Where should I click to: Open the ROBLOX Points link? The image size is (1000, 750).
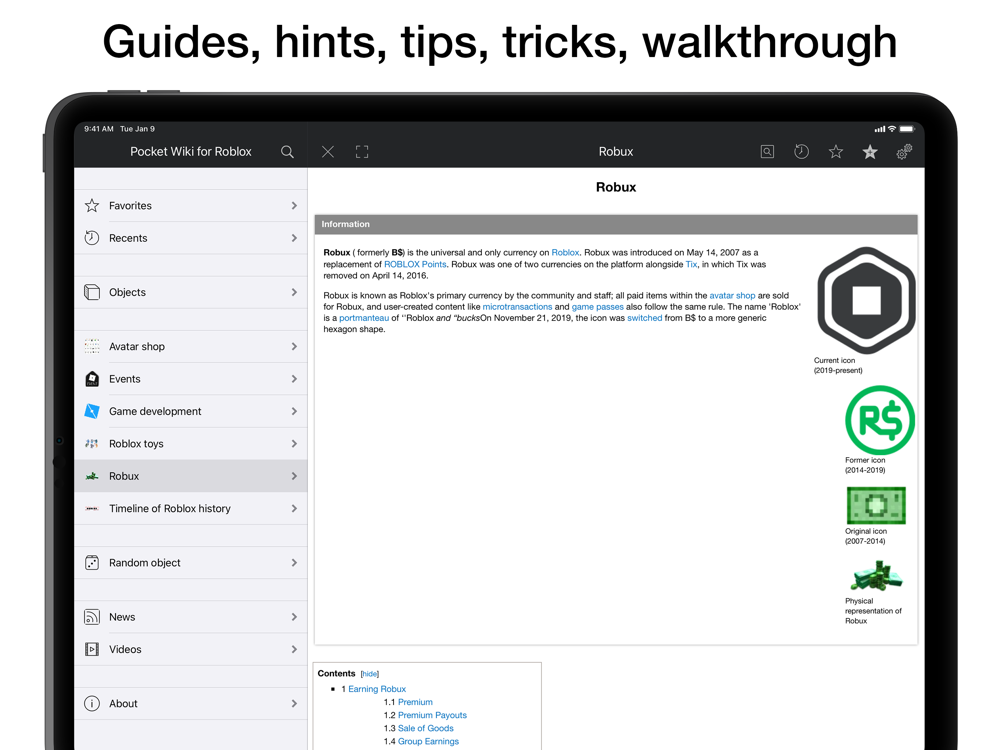coord(415,264)
